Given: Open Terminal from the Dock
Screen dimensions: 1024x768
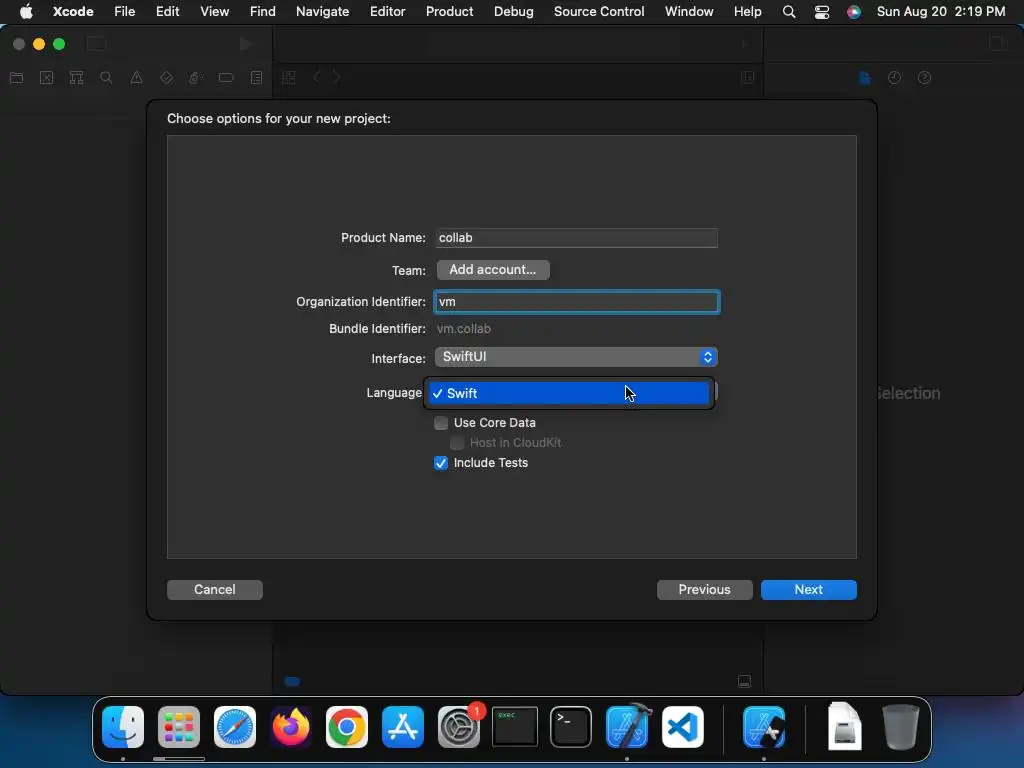Looking at the screenshot, I should 571,727.
